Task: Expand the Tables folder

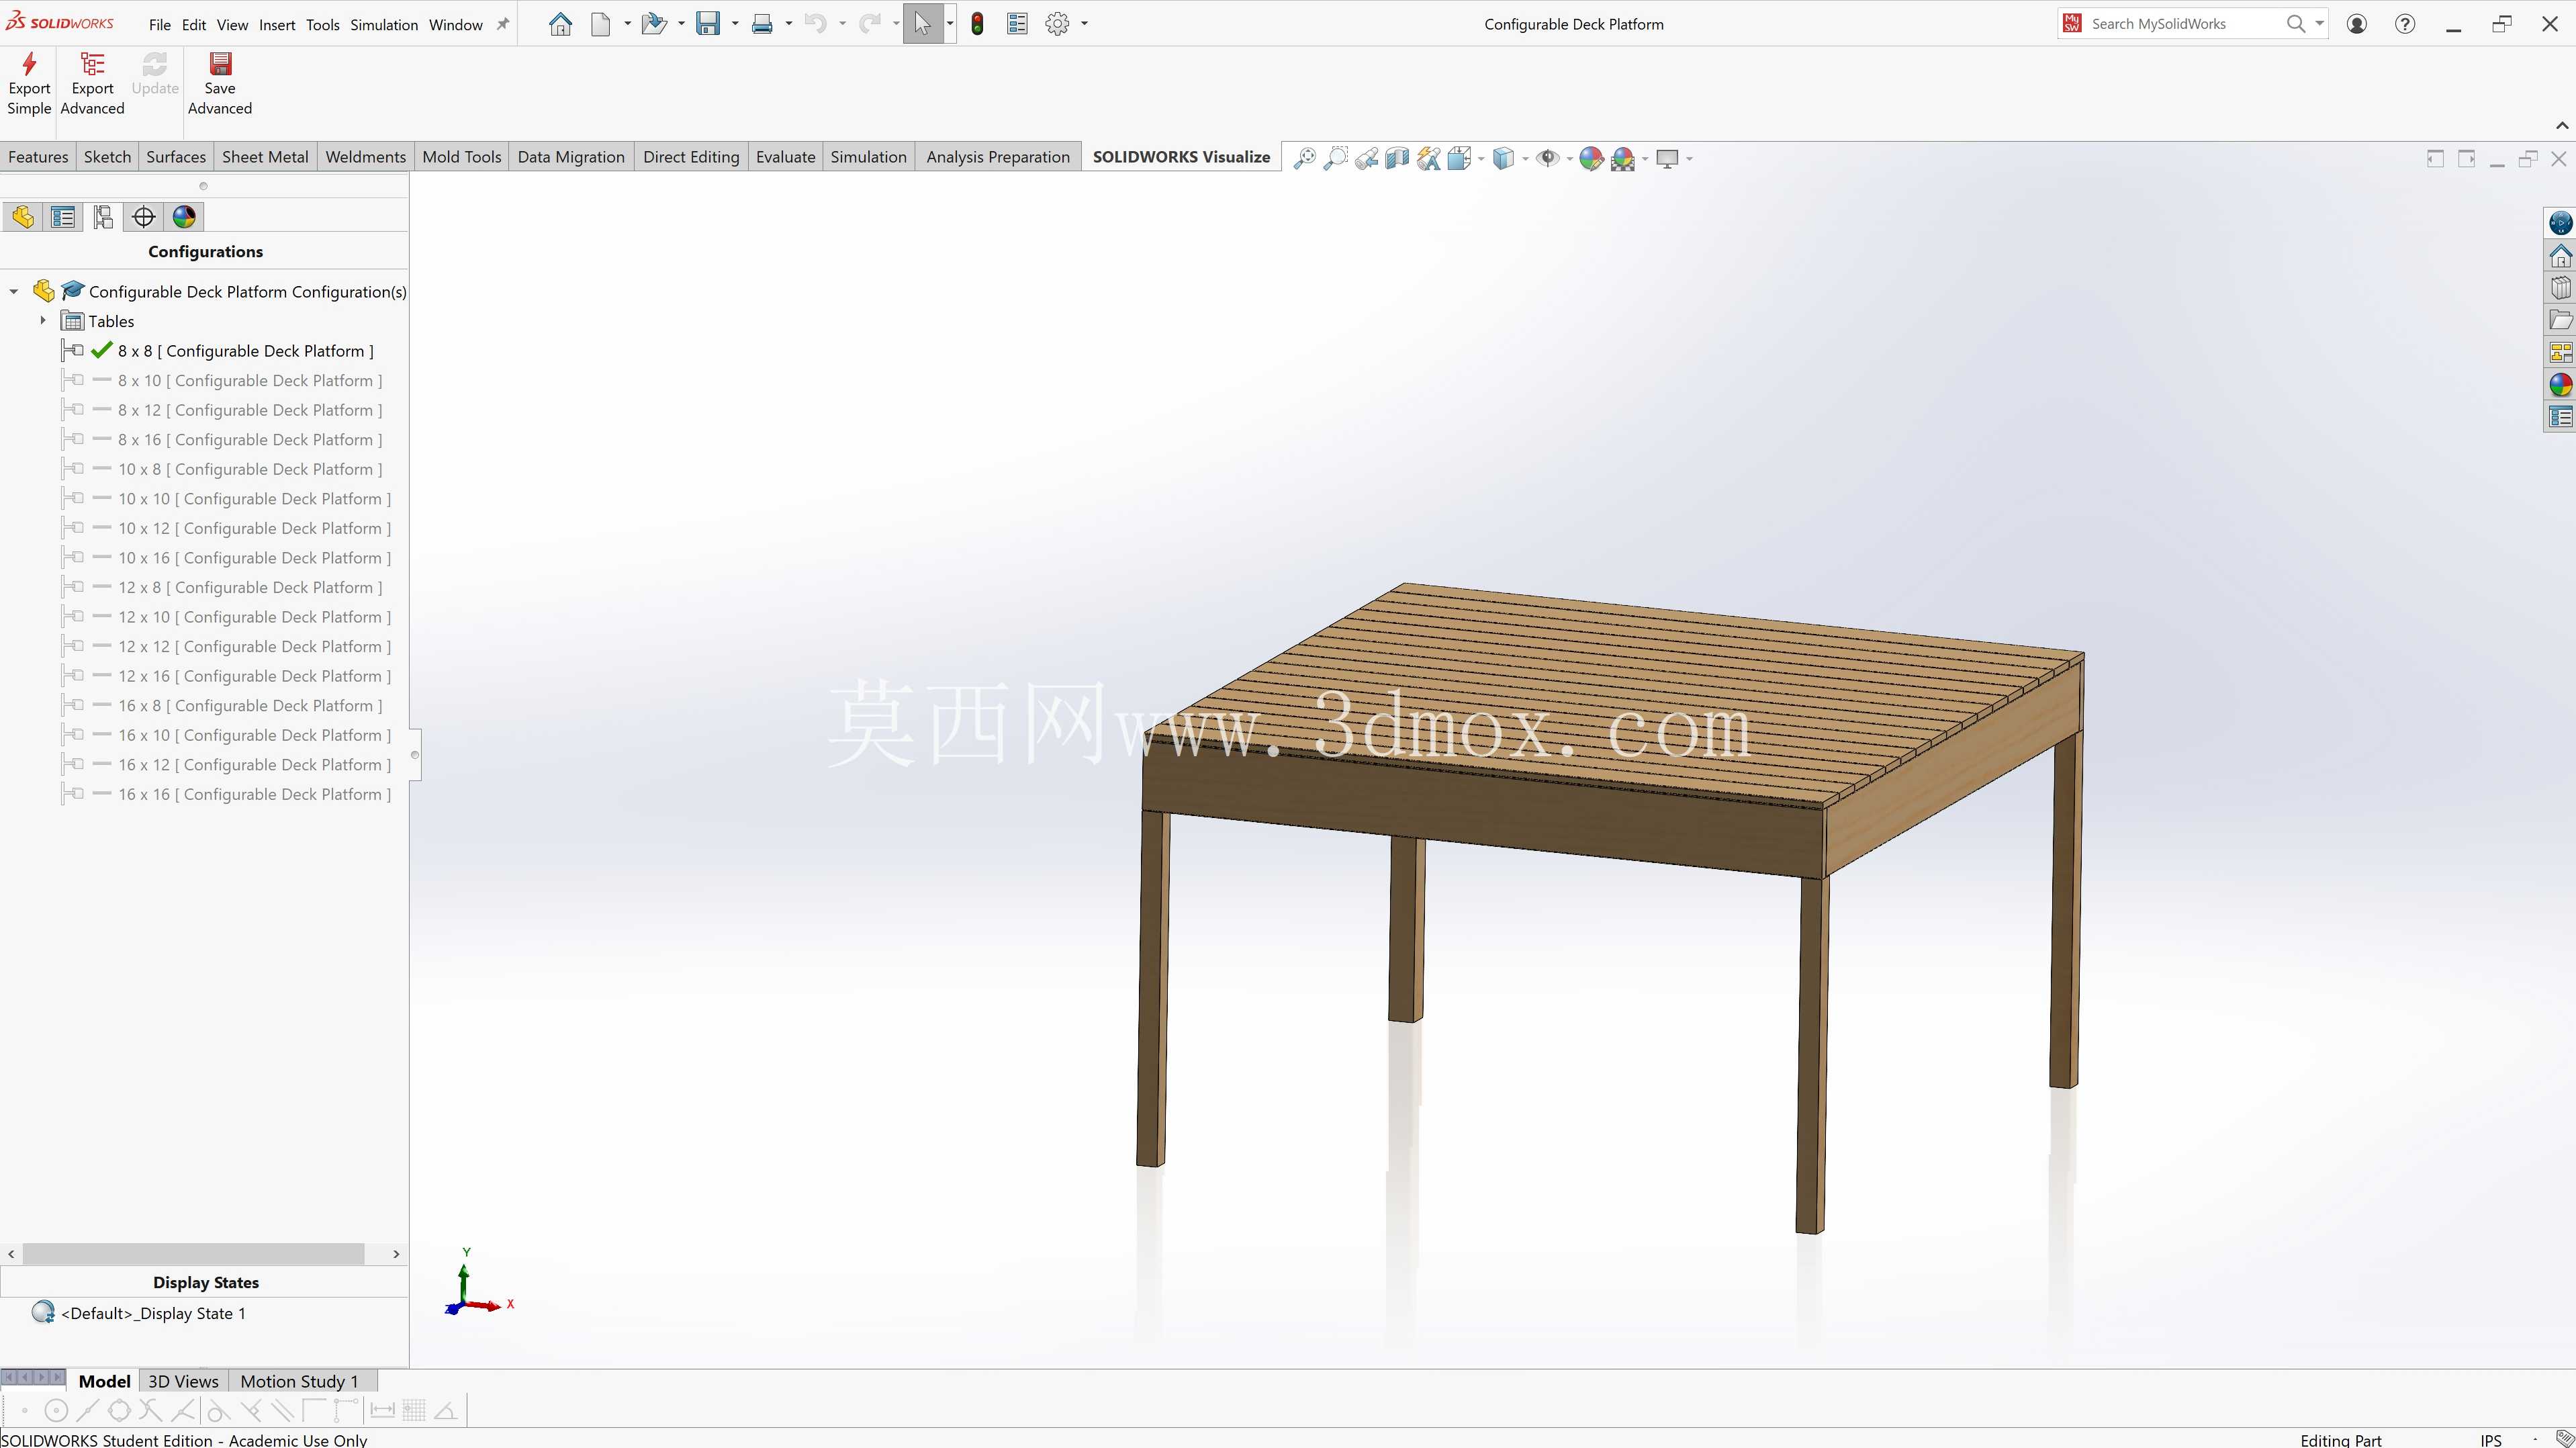Action: coord(43,321)
